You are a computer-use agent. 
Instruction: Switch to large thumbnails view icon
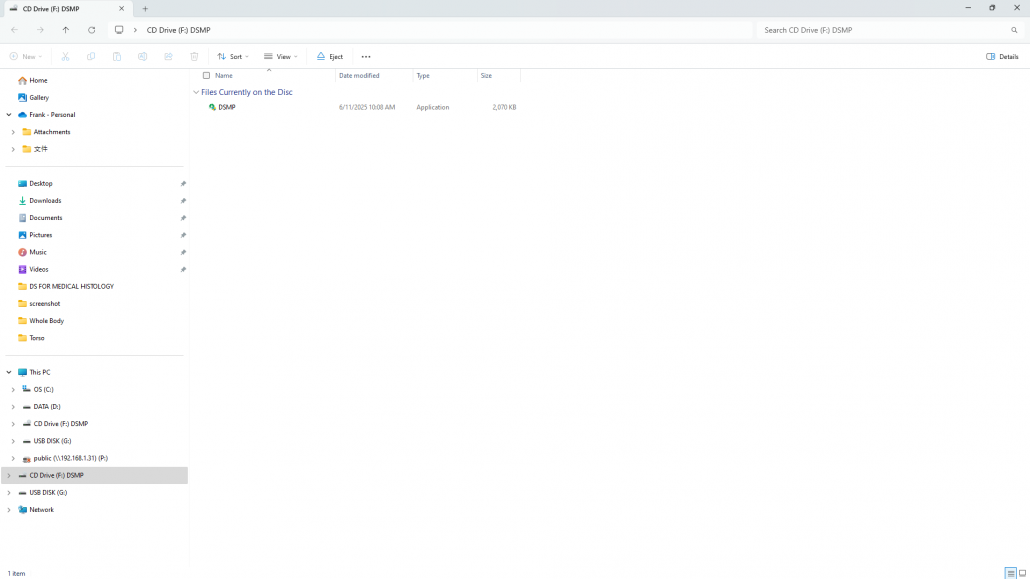tap(1022, 573)
